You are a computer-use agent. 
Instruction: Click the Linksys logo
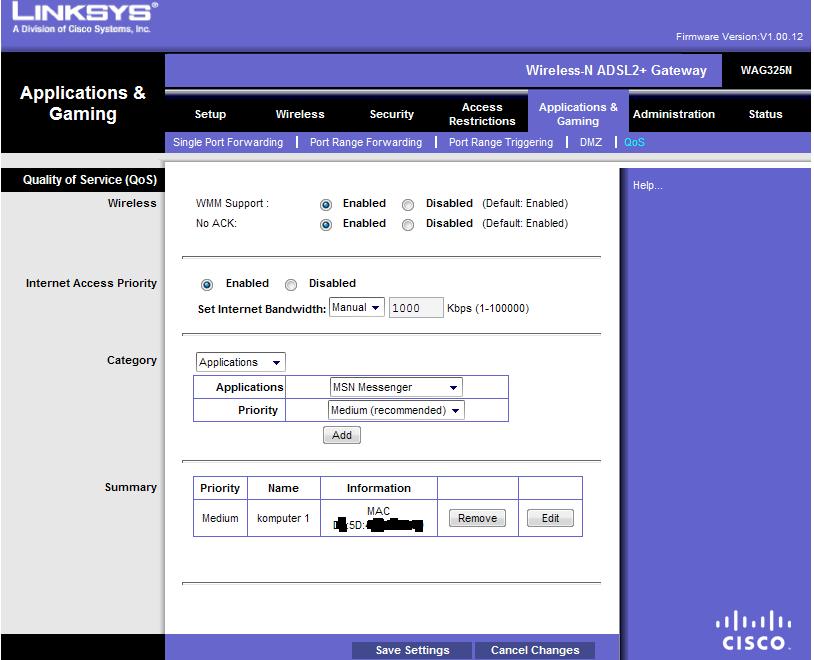[84, 17]
